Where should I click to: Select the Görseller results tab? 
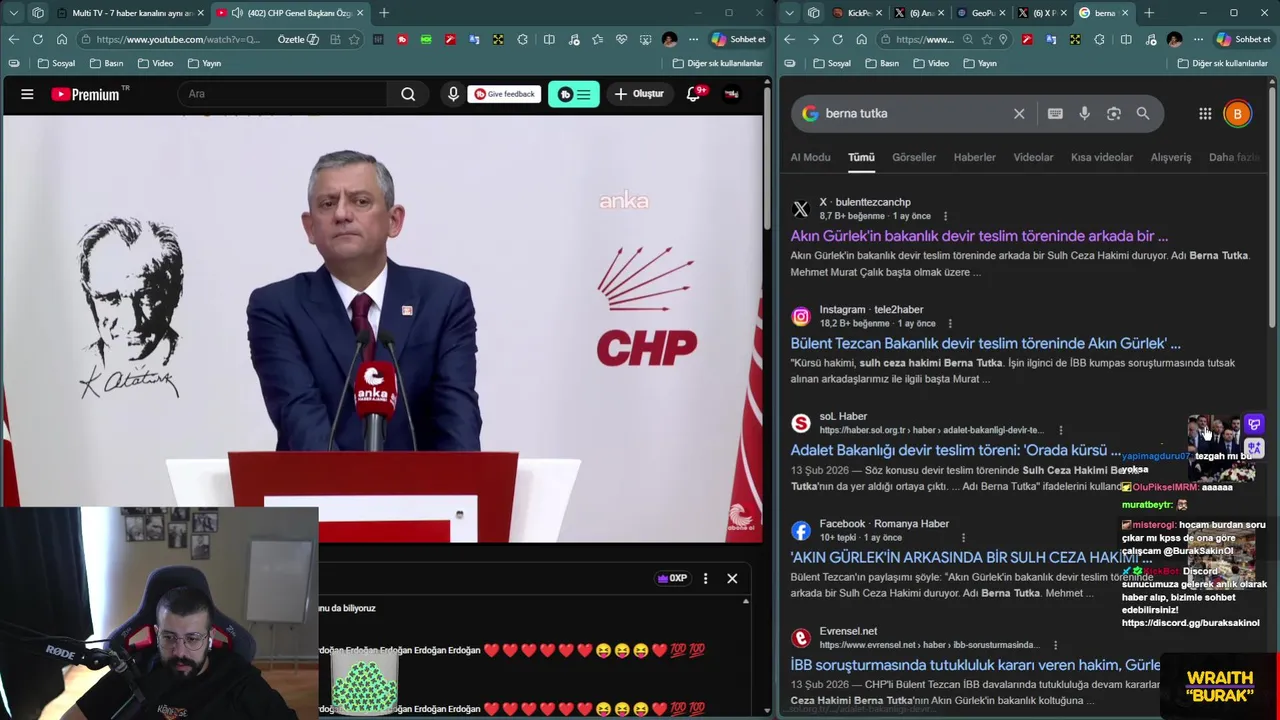coord(914,157)
